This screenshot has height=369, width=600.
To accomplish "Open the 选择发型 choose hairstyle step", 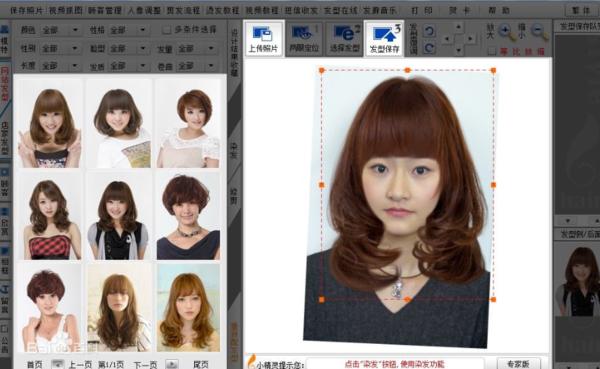I will click(x=344, y=39).
